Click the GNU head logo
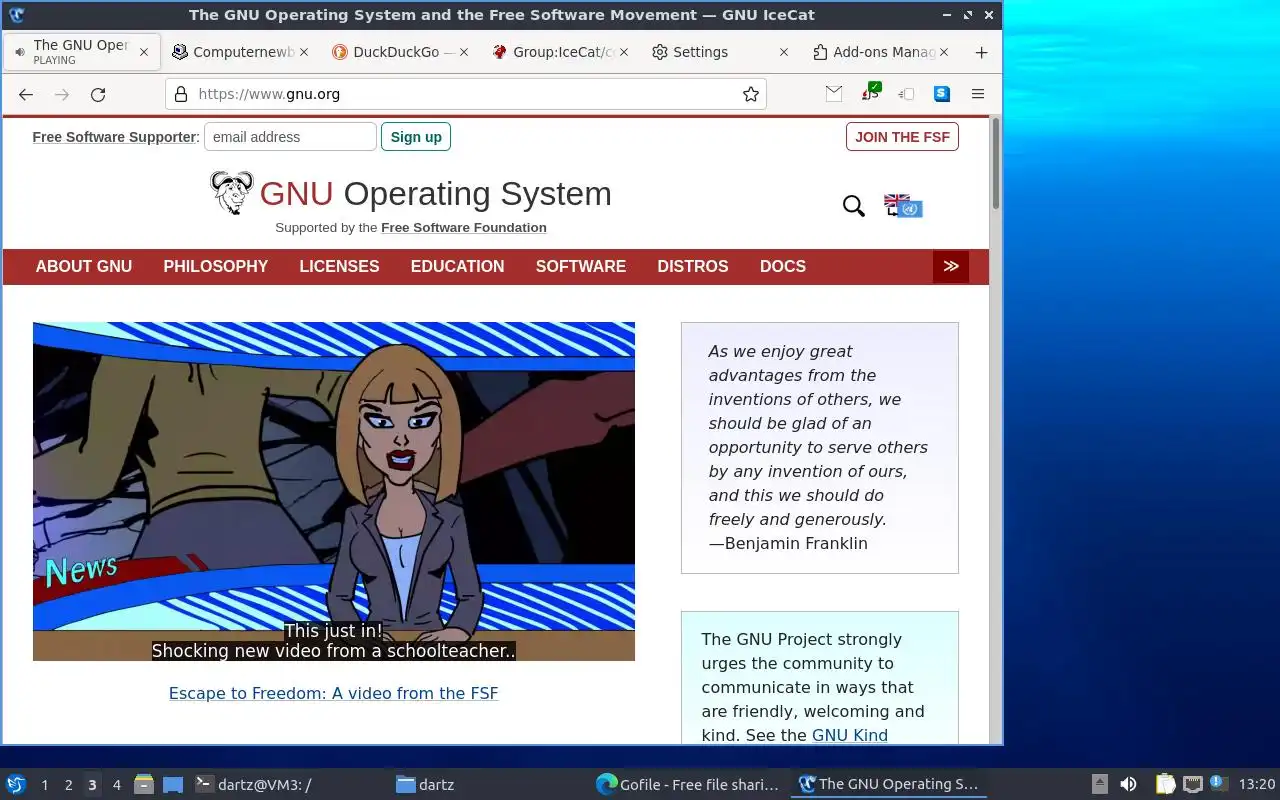The height and width of the screenshot is (800, 1280). tap(232, 192)
